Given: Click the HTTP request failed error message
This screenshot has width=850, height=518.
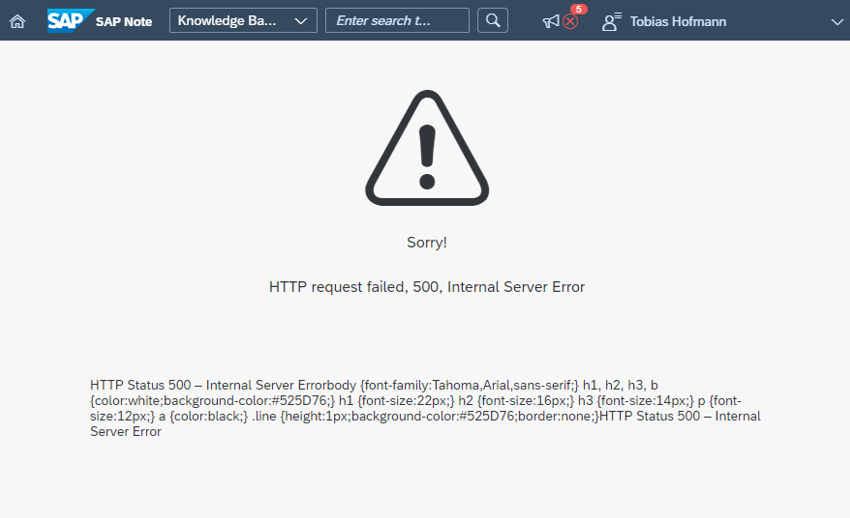Looking at the screenshot, I should point(427,287).
